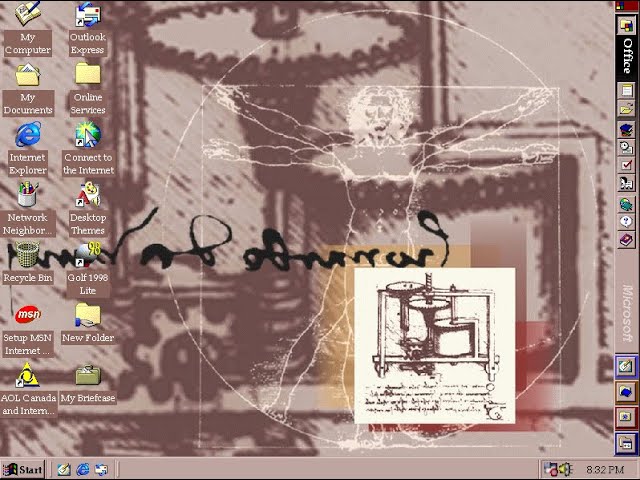Launch Internet Explorer from the desktop
The image size is (640, 480).
27,134
